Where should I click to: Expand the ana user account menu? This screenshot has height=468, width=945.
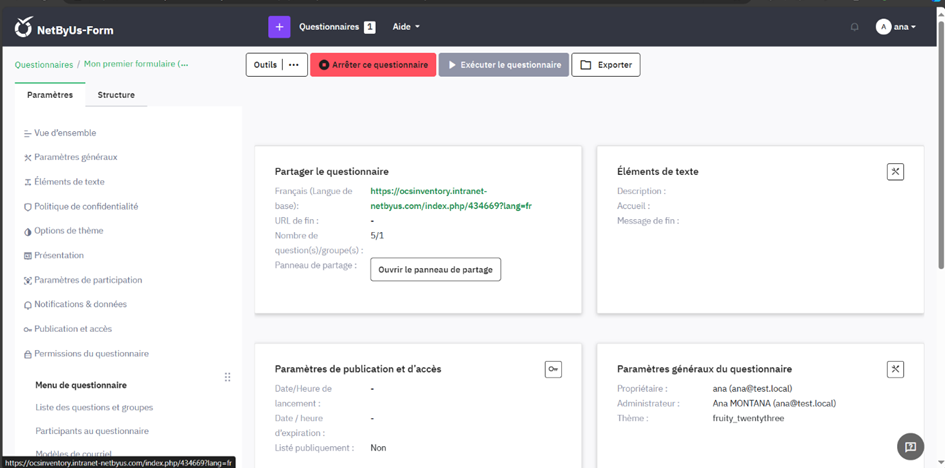pyautogui.click(x=896, y=27)
